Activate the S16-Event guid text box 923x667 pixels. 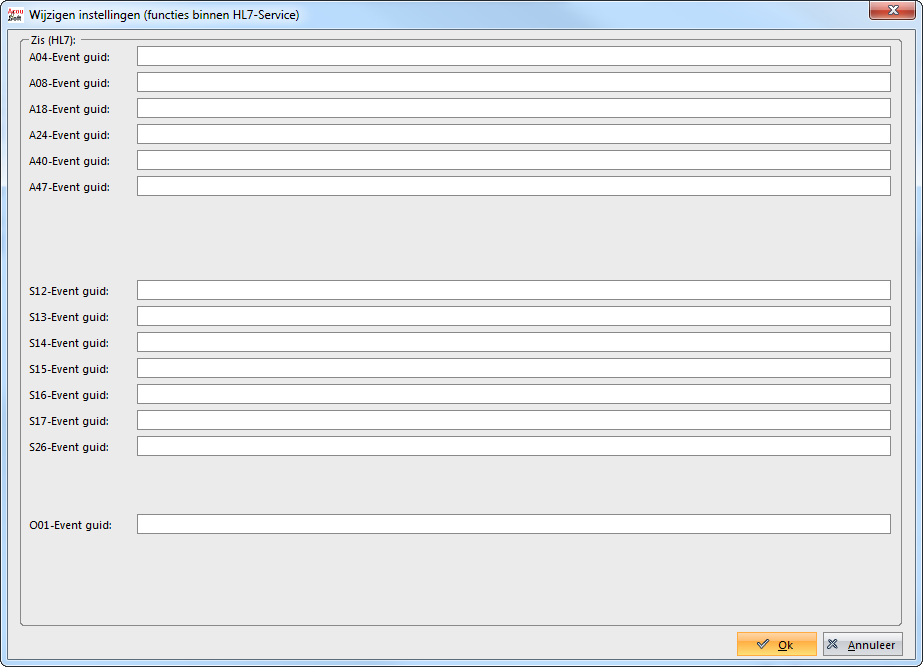pyautogui.click(x=513, y=394)
